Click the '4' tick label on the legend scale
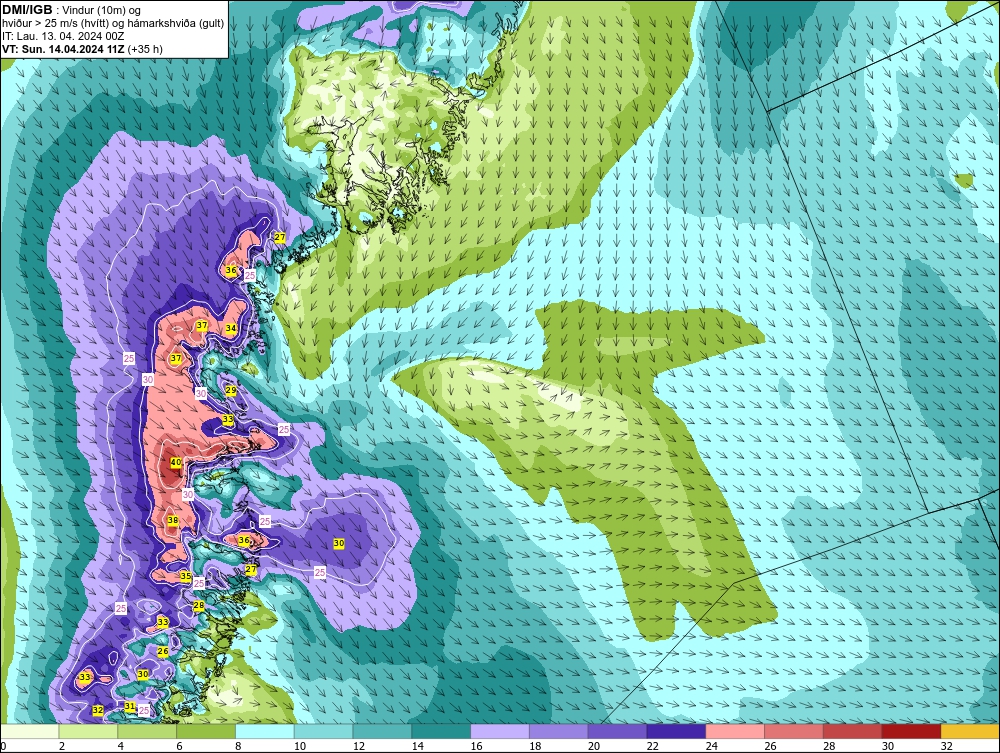This screenshot has height=753, width=1000. coord(121,746)
